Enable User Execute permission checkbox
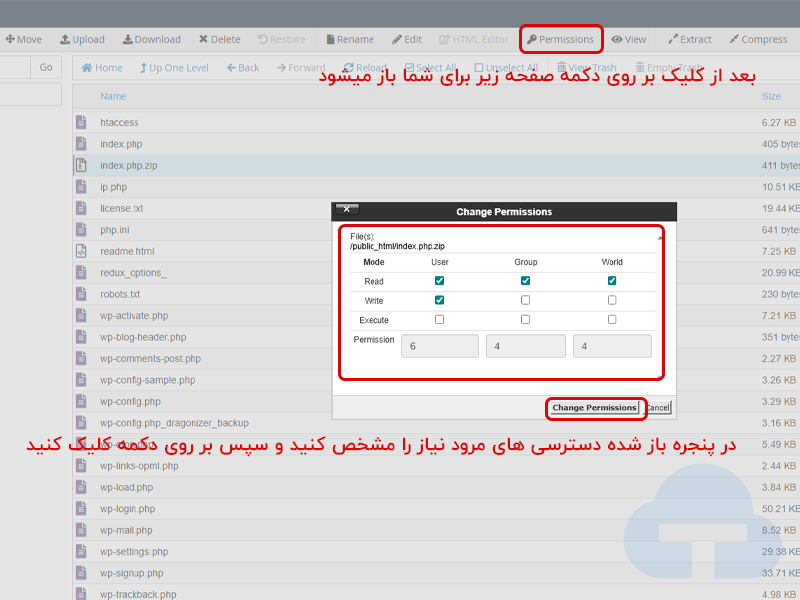Image resolution: width=800 pixels, height=600 pixels. pyautogui.click(x=439, y=319)
